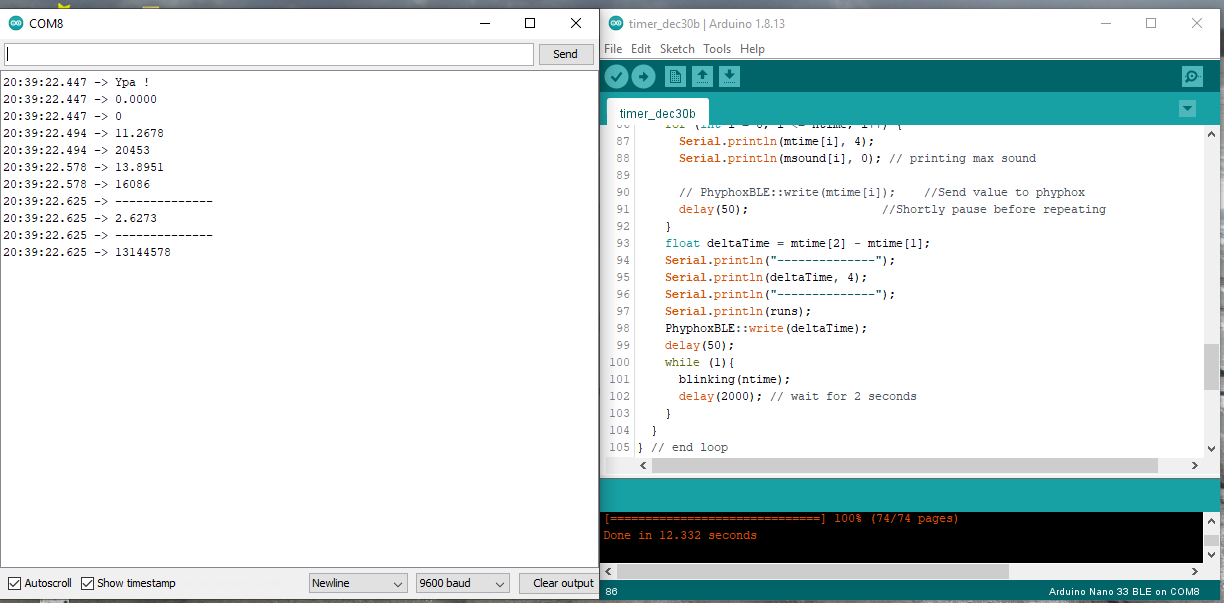Open Serial Monitor magnifier icon
Viewport: 1224px width, 603px height.
[x=1191, y=76]
